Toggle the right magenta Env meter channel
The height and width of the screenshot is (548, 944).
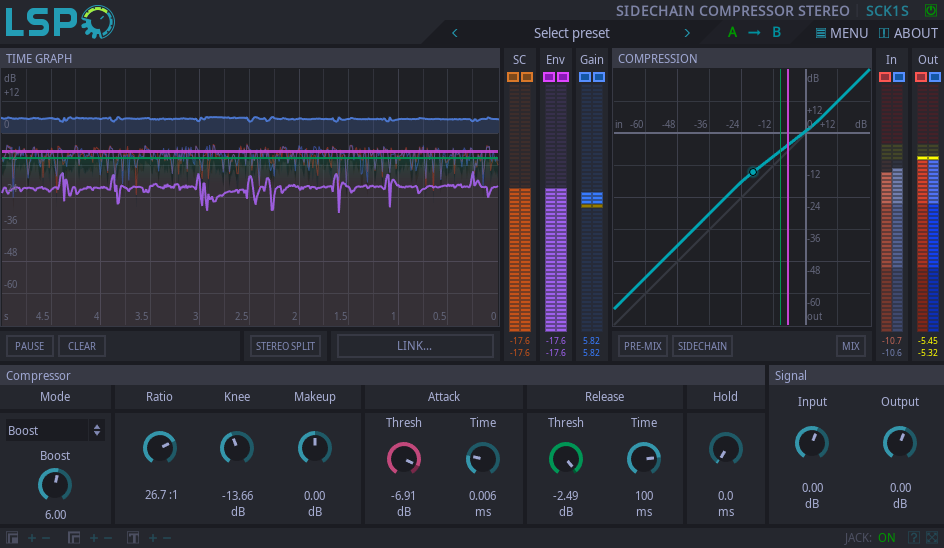pyautogui.click(x=563, y=77)
